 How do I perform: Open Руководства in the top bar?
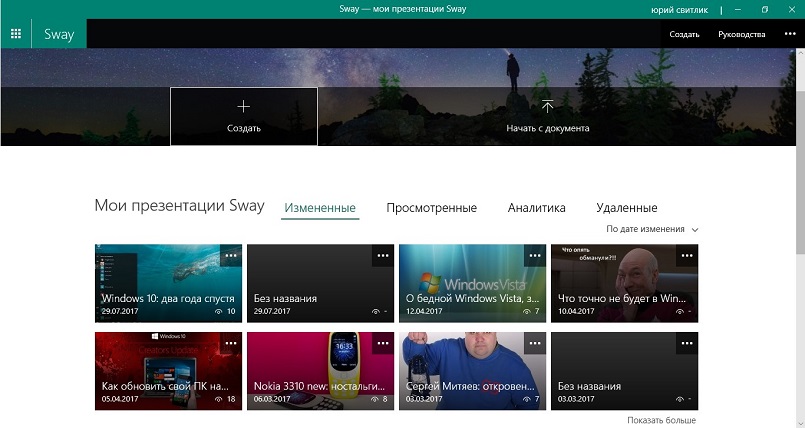[x=742, y=34]
